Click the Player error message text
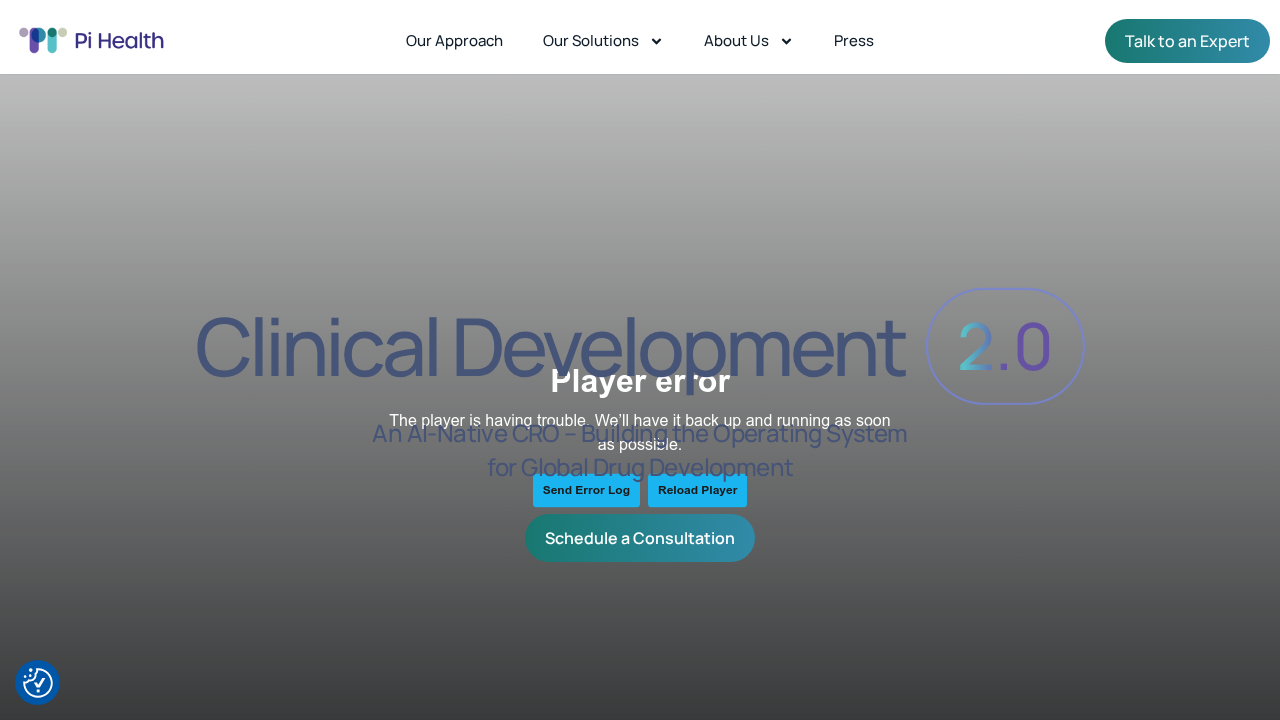The image size is (1280, 720). tap(640, 381)
